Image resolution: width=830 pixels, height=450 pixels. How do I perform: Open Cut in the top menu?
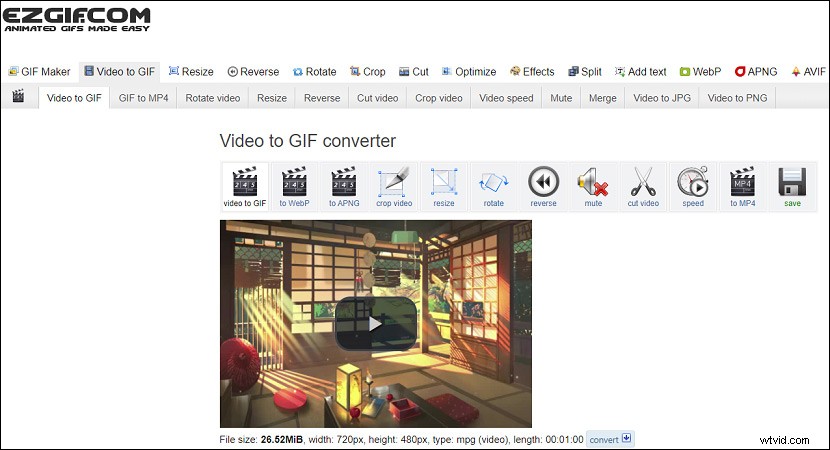[413, 71]
